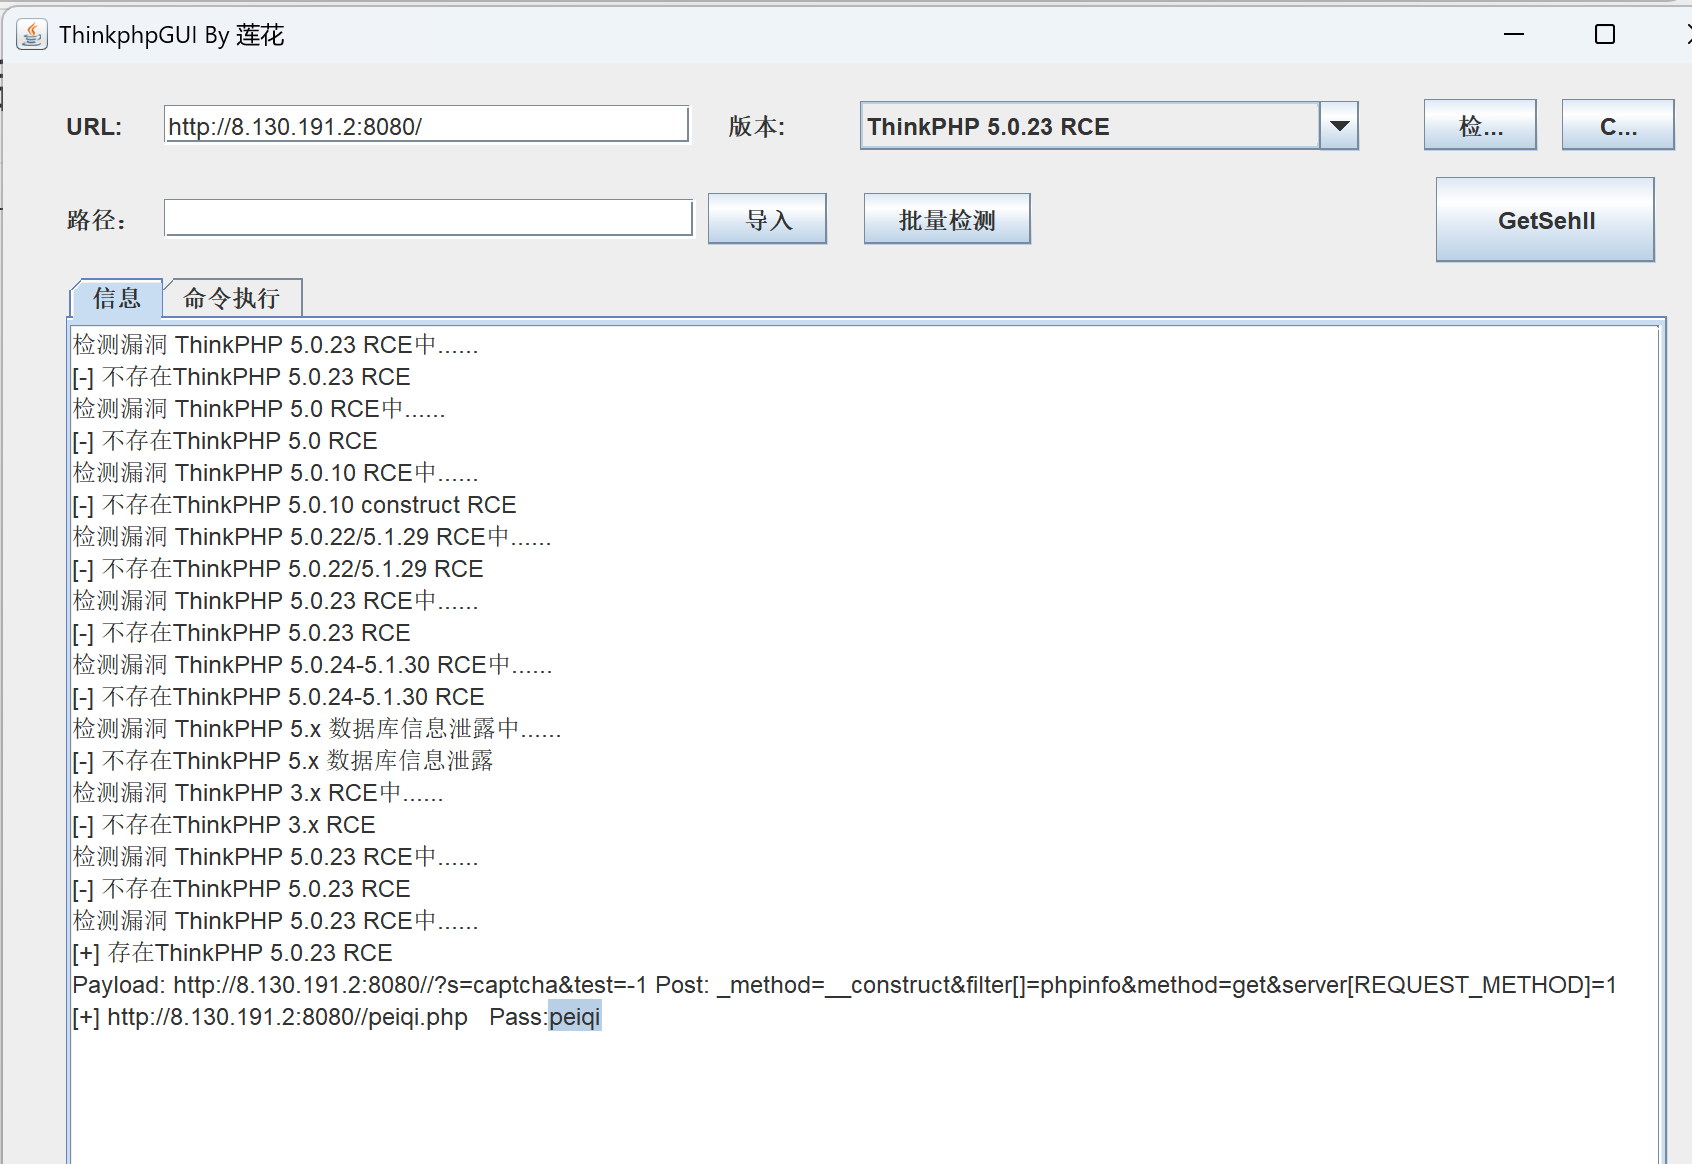Expand the version list with the arrow button
Image resolution: width=1692 pixels, height=1164 pixels.
[x=1339, y=126]
